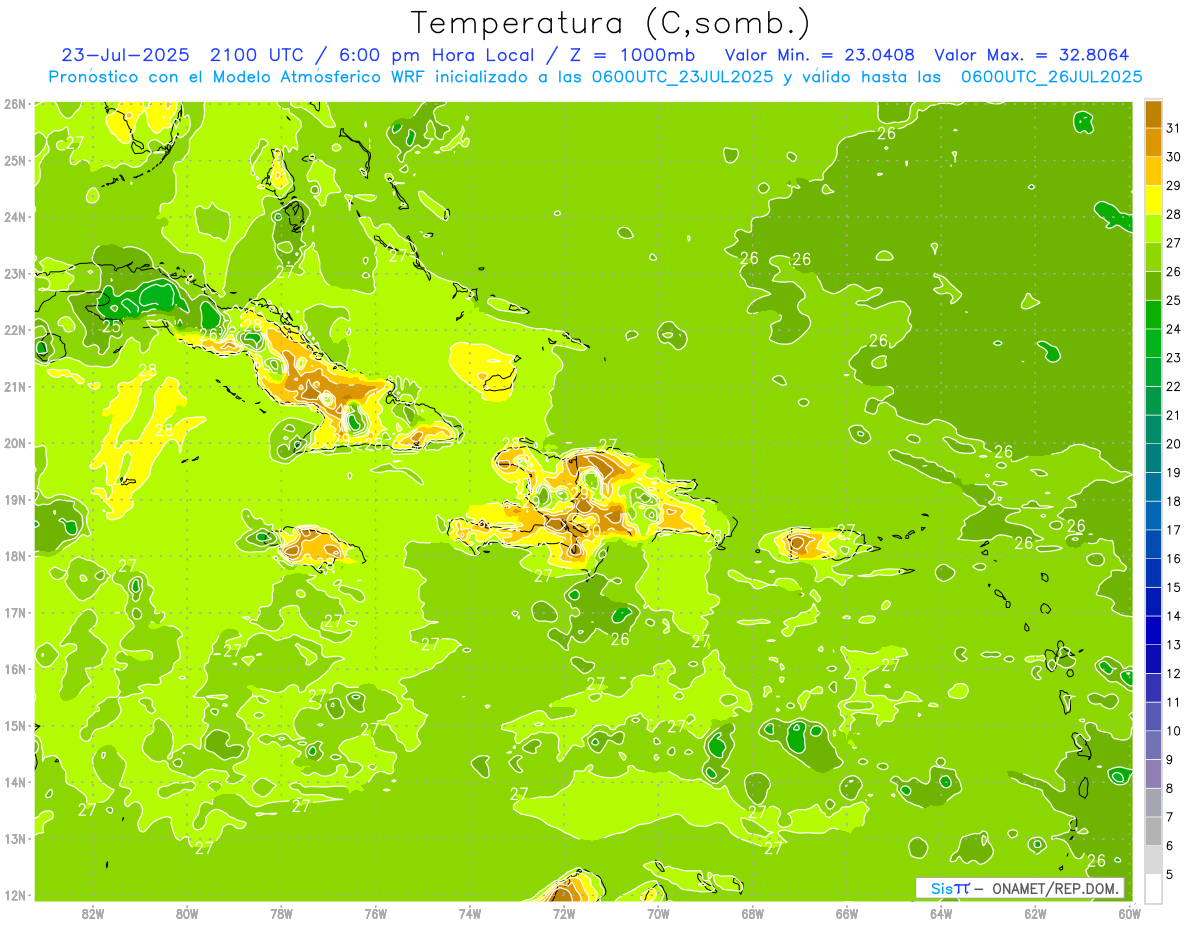Pick the teal legend swatch between 19 and 20

point(1153,458)
